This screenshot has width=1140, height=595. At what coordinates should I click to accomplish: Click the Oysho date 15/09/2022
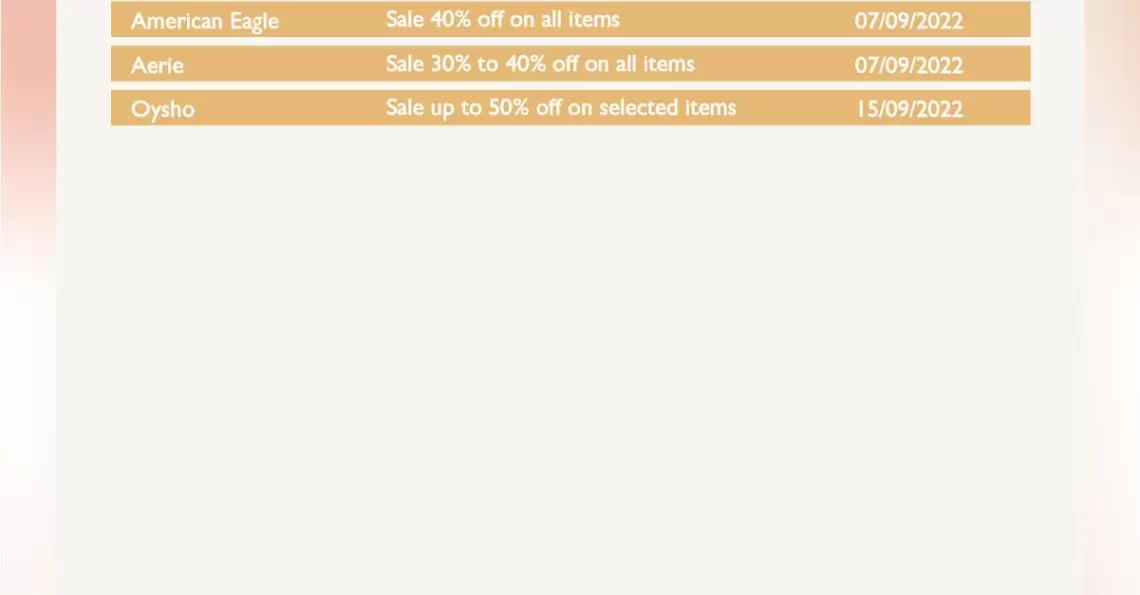click(910, 109)
